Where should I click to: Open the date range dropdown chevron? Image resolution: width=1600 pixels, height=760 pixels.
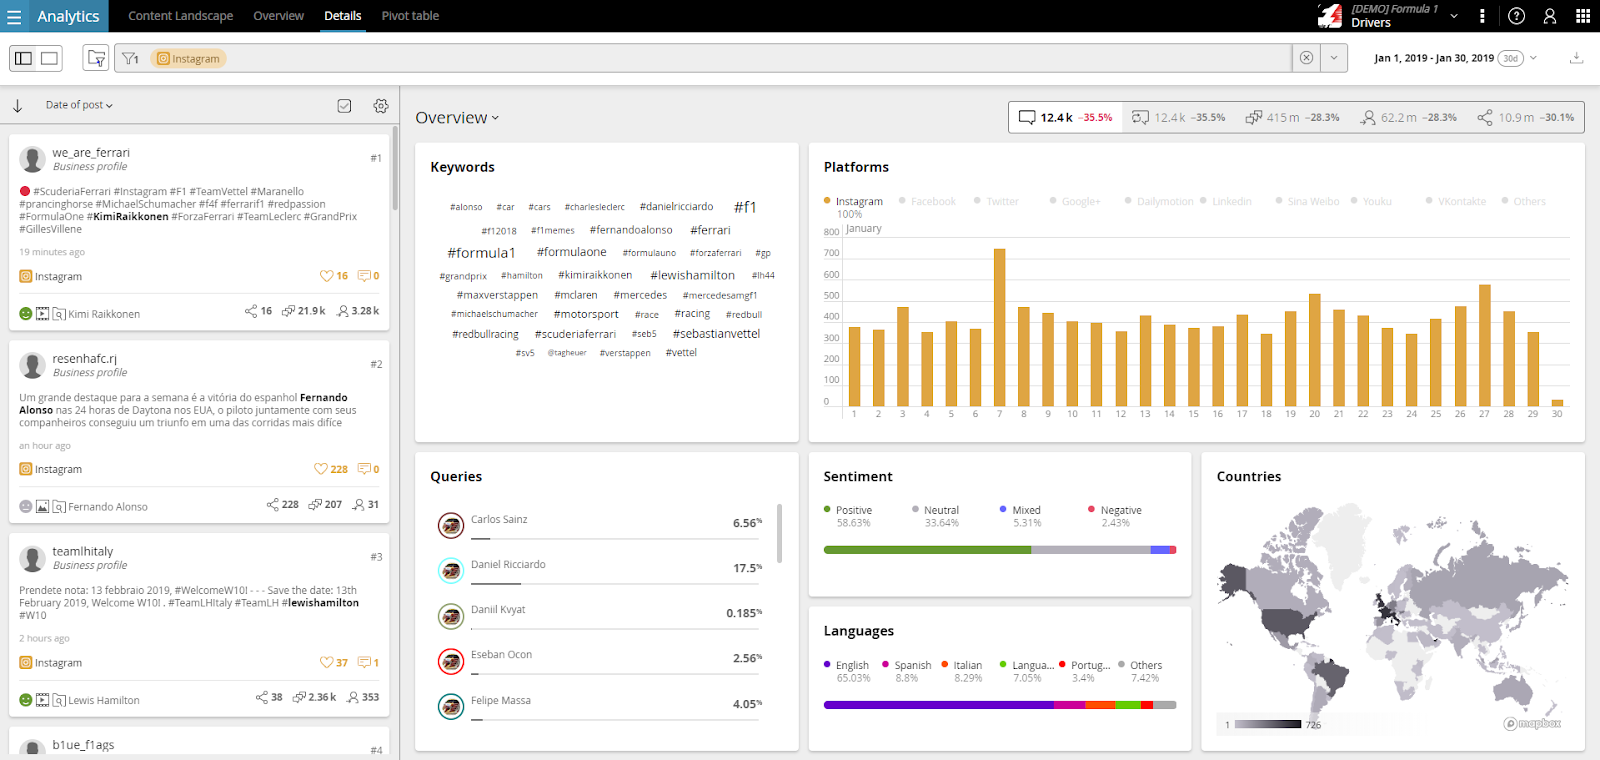1533,58
